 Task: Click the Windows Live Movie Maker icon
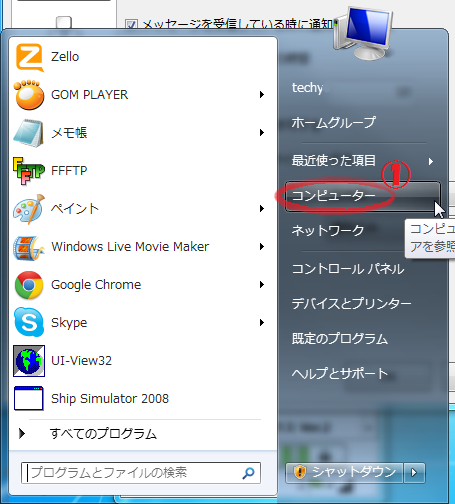28,247
